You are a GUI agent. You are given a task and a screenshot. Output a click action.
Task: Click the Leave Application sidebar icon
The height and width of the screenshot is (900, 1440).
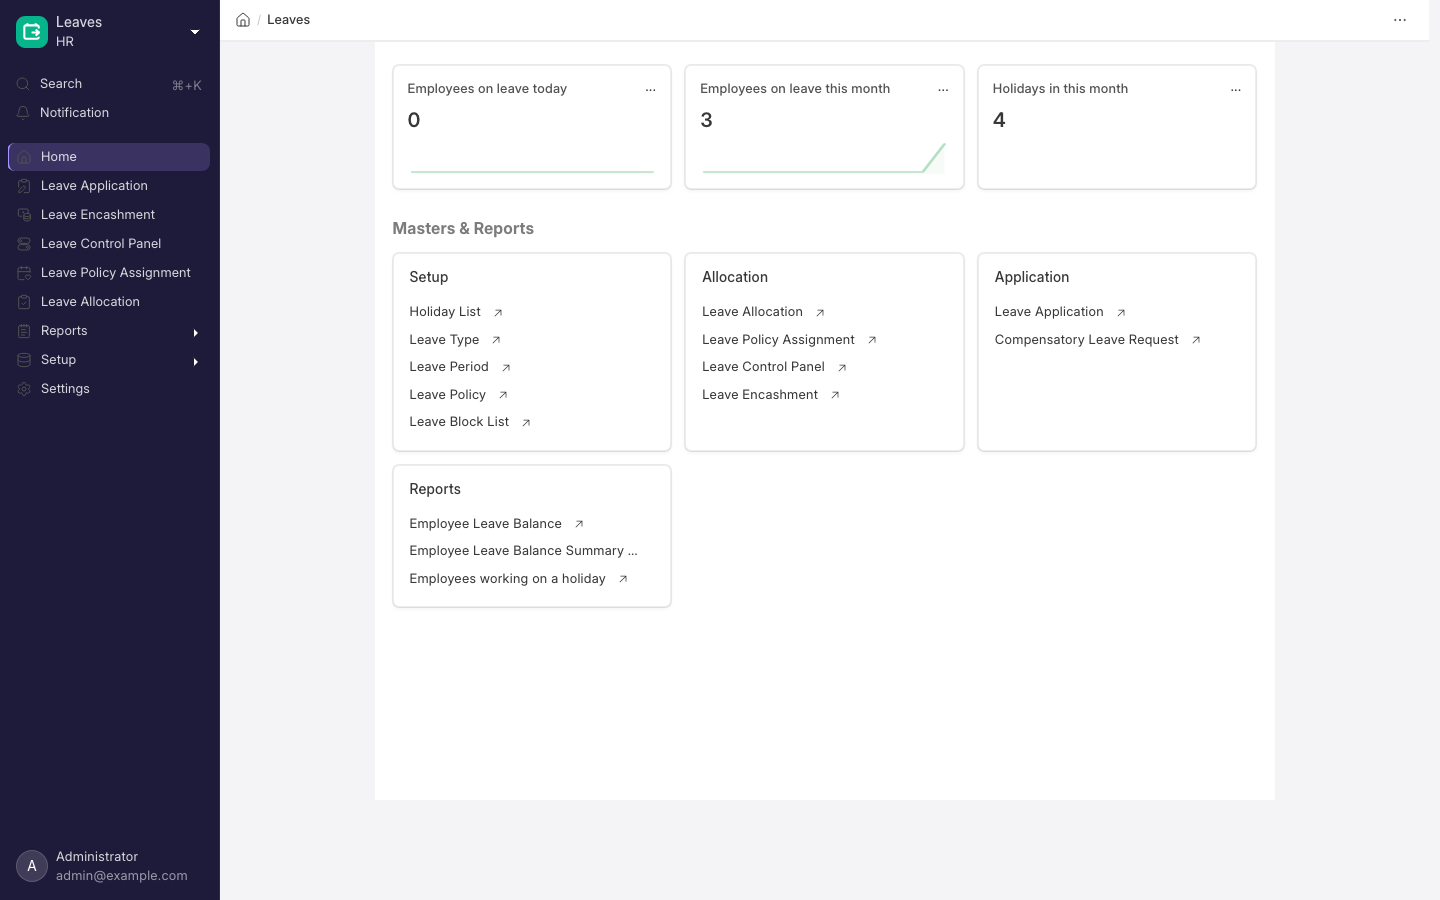[x=24, y=186]
